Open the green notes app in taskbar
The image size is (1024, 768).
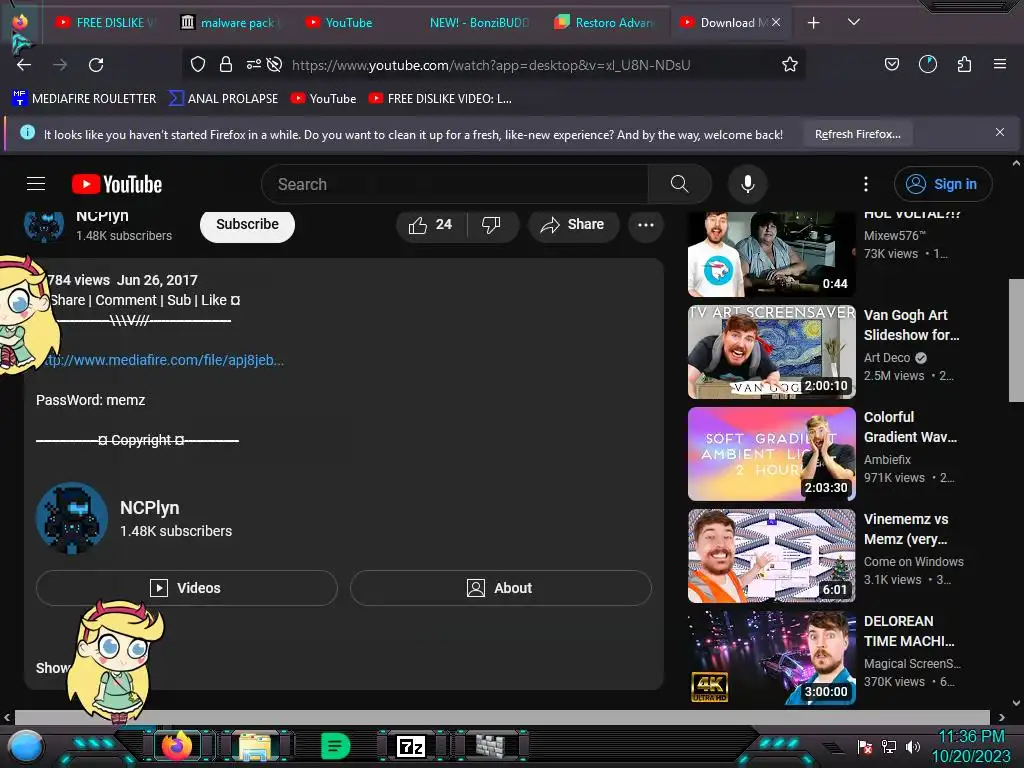(336, 746)
